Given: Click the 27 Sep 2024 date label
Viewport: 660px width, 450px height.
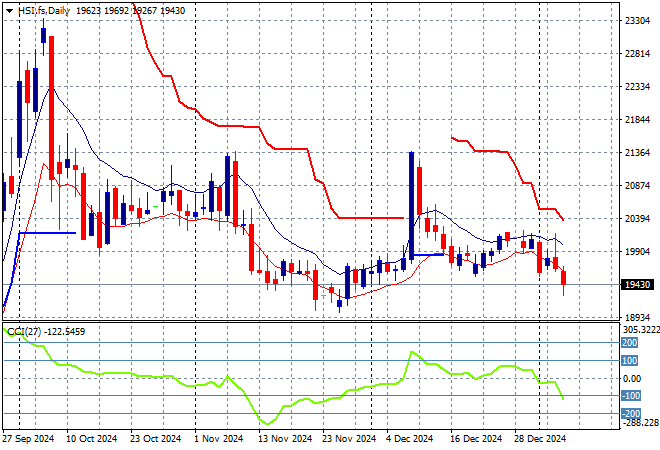Looking at the screenshot, I should [29, 439].
